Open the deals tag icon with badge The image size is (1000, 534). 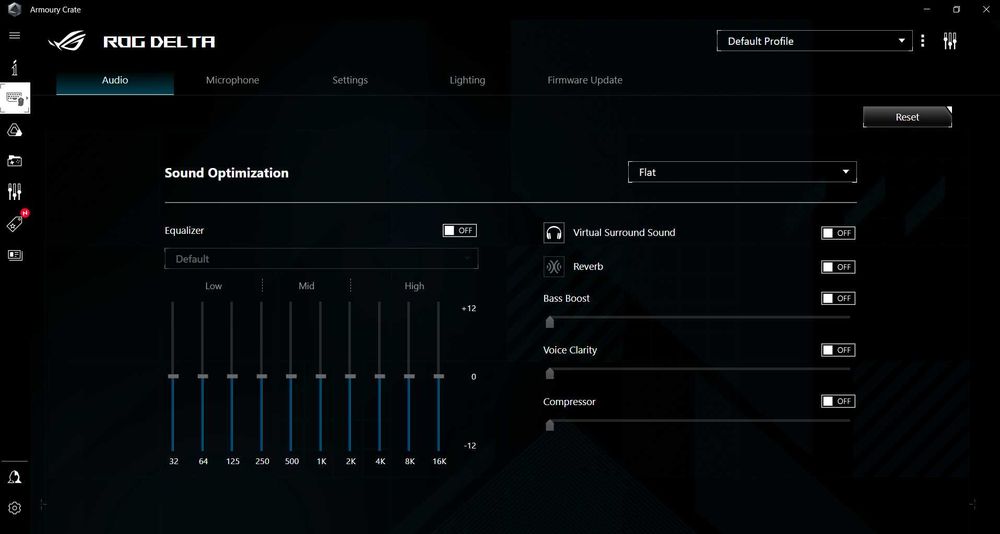coord(15,223)
